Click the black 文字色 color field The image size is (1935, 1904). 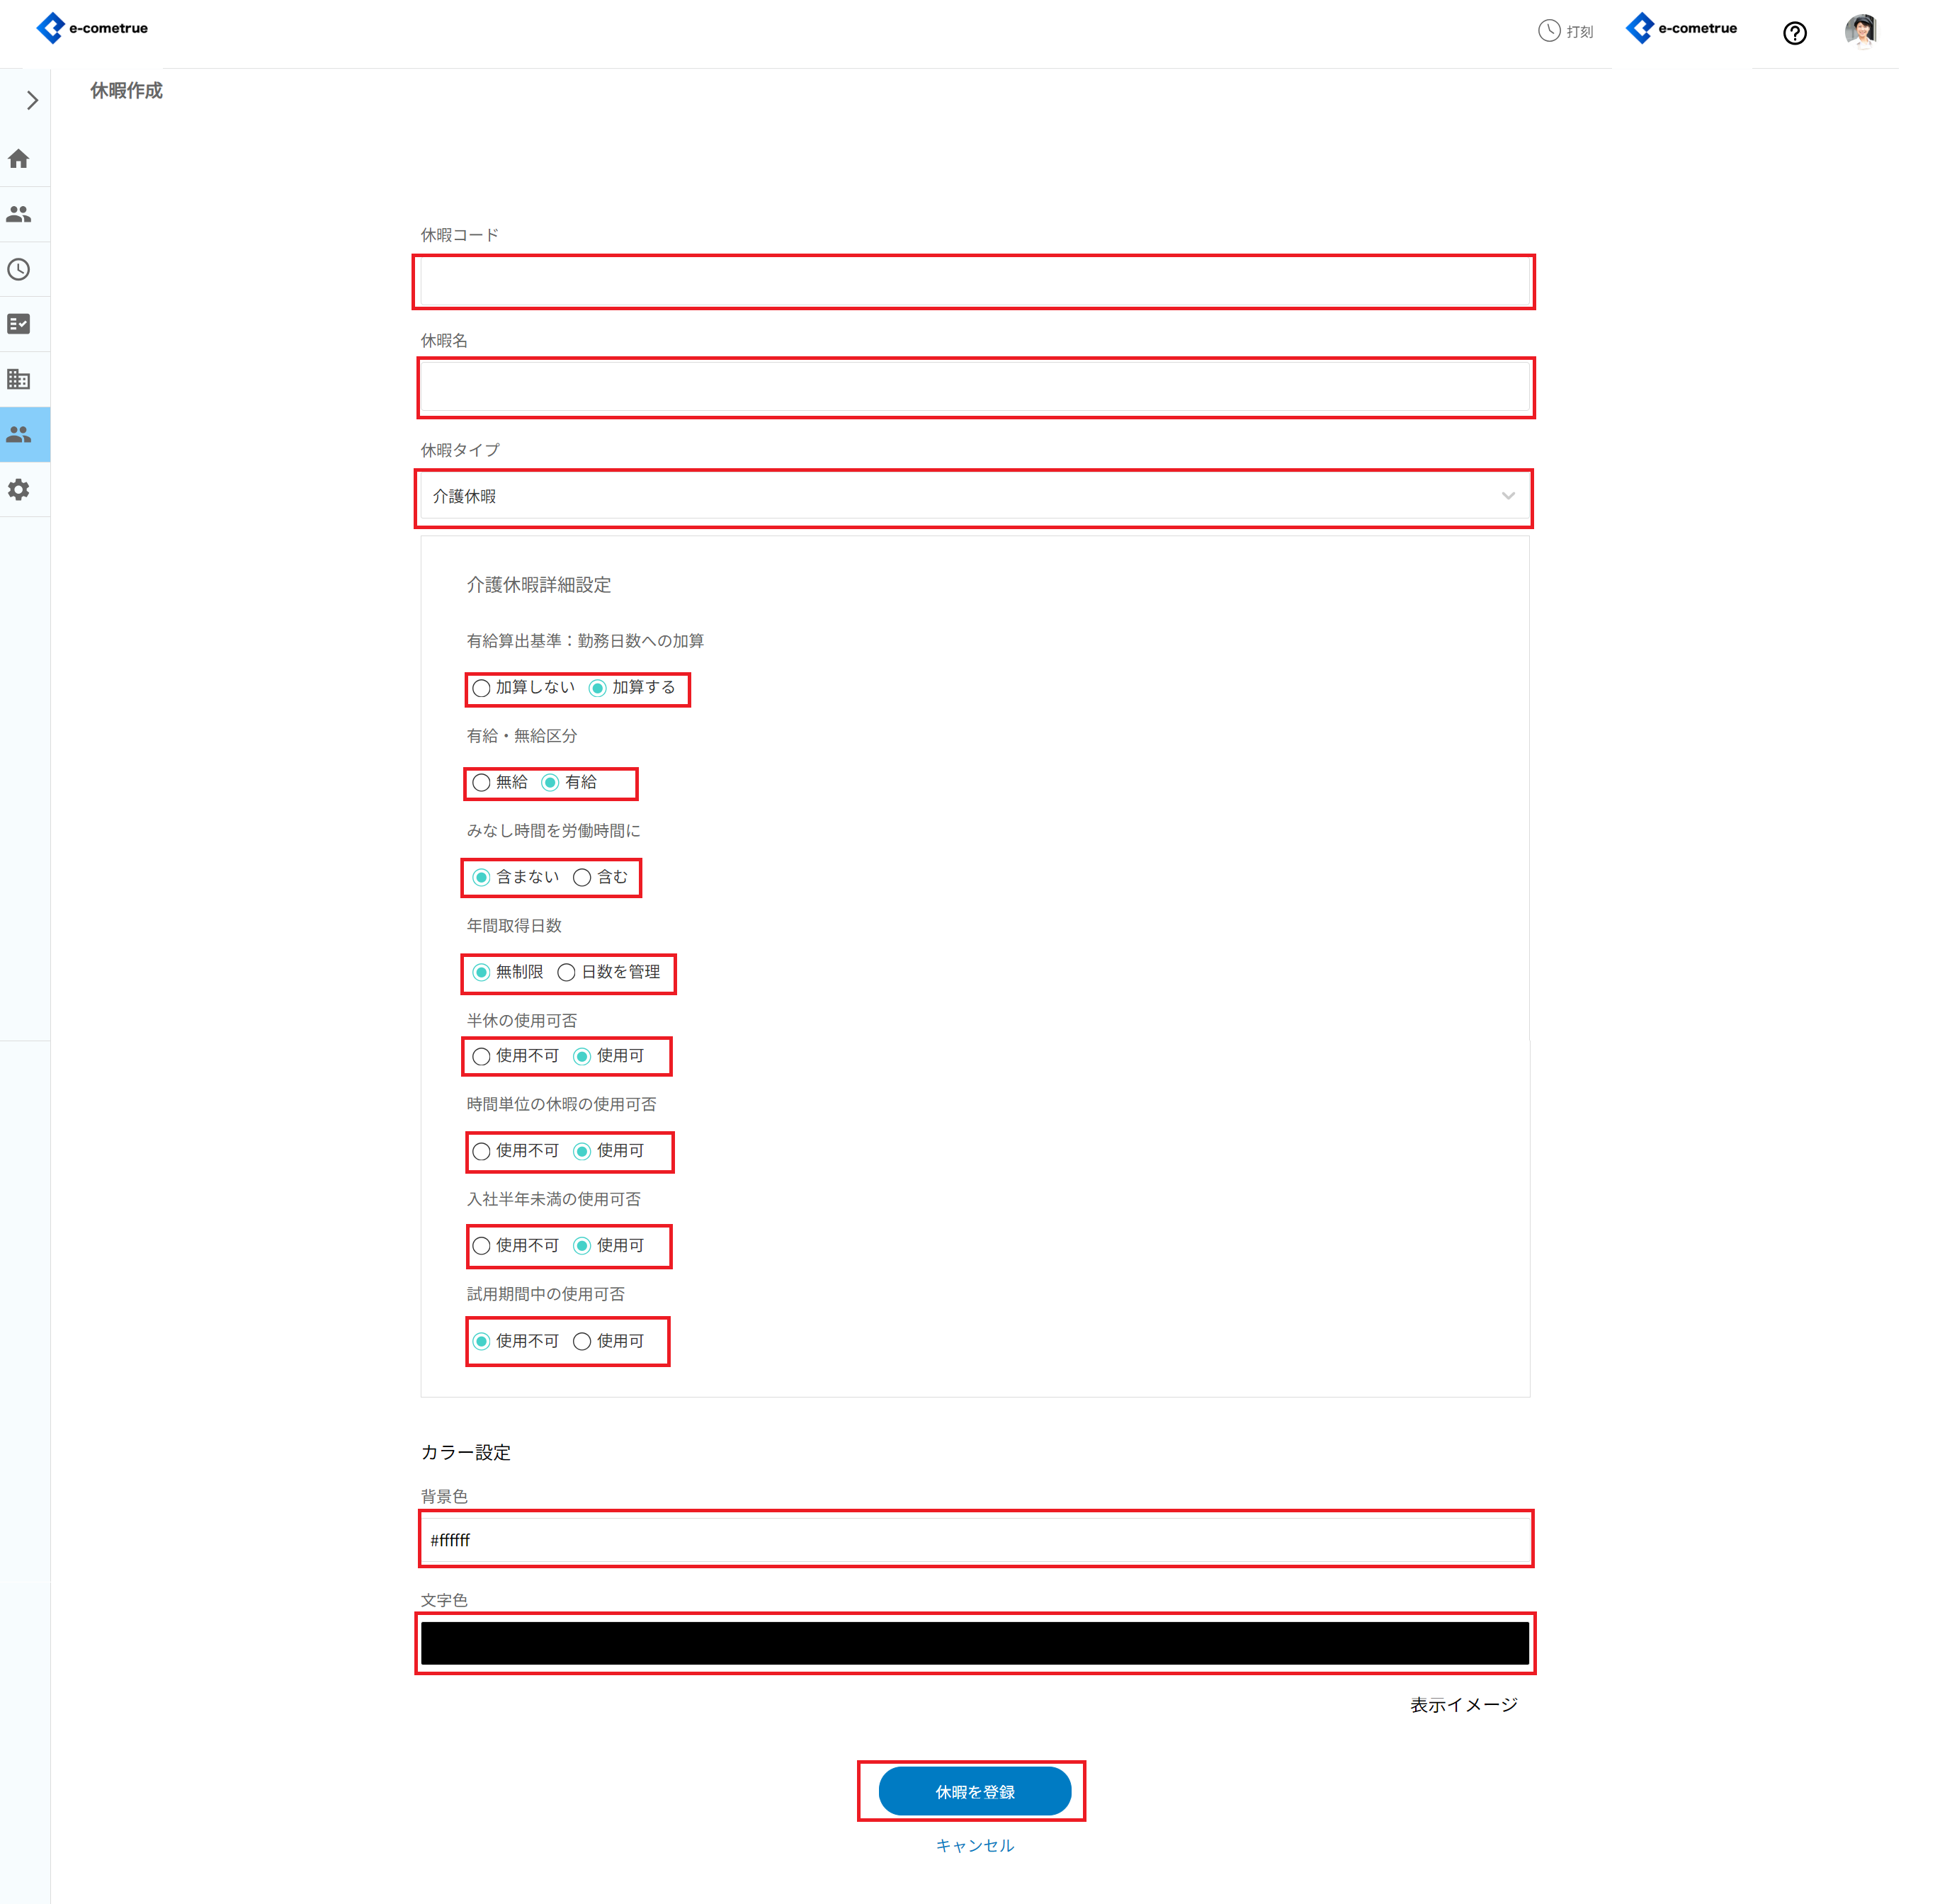(974, 1643)
